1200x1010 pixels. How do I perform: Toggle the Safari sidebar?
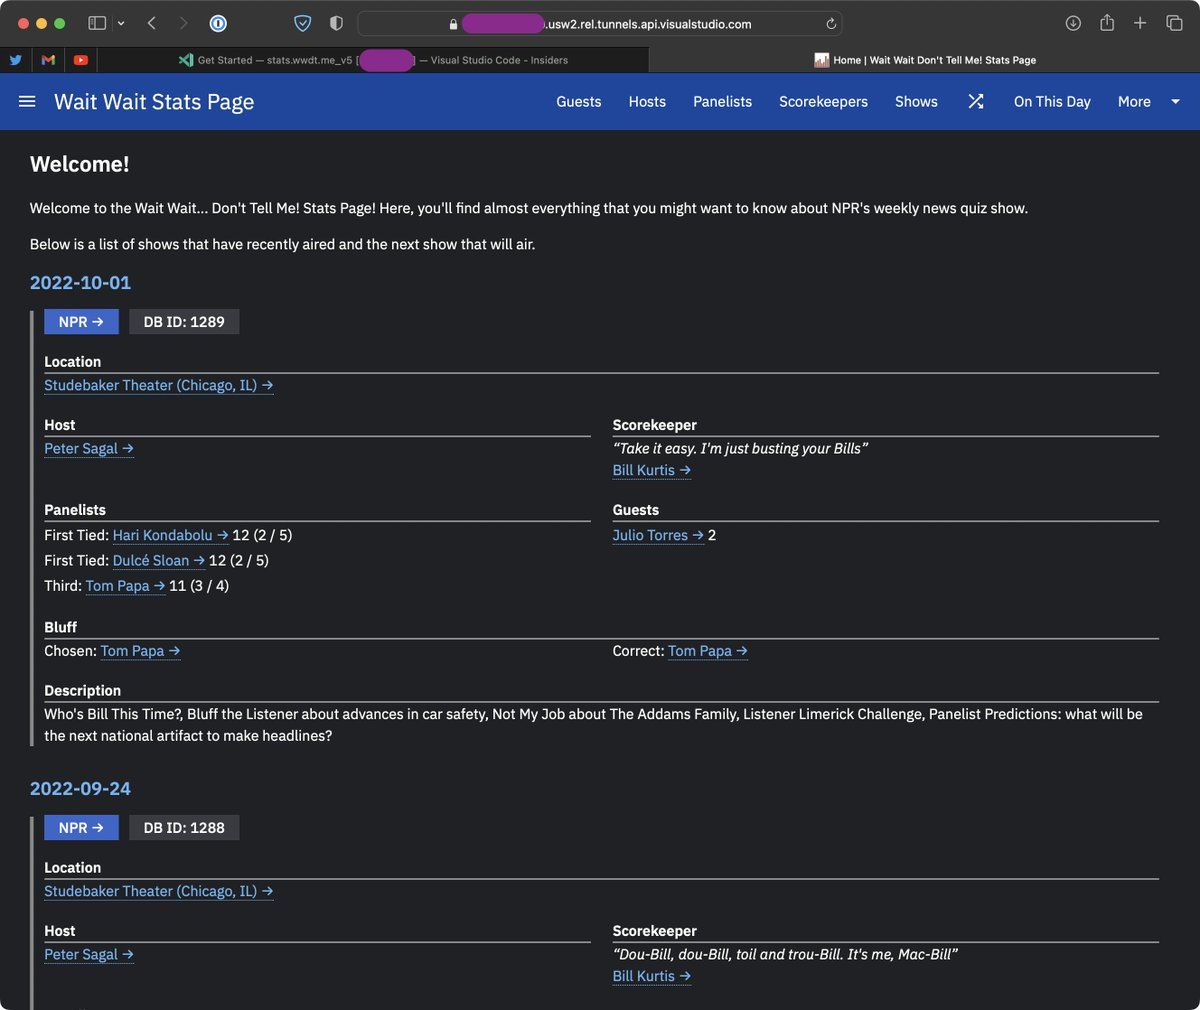pos(97,23)
